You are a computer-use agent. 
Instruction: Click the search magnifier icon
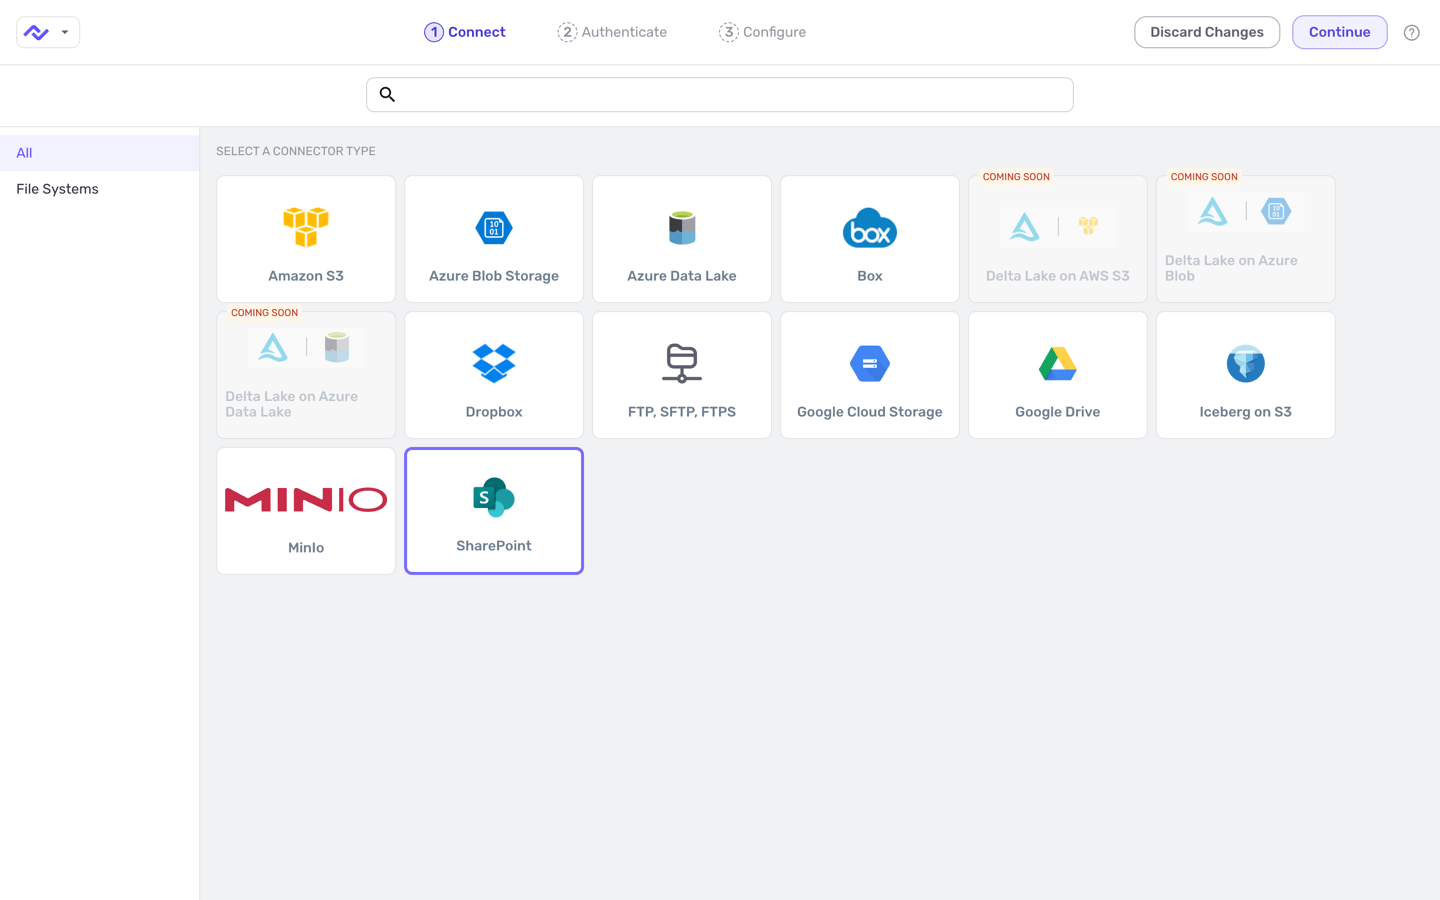pyautogui.click(x=387, y=95)
